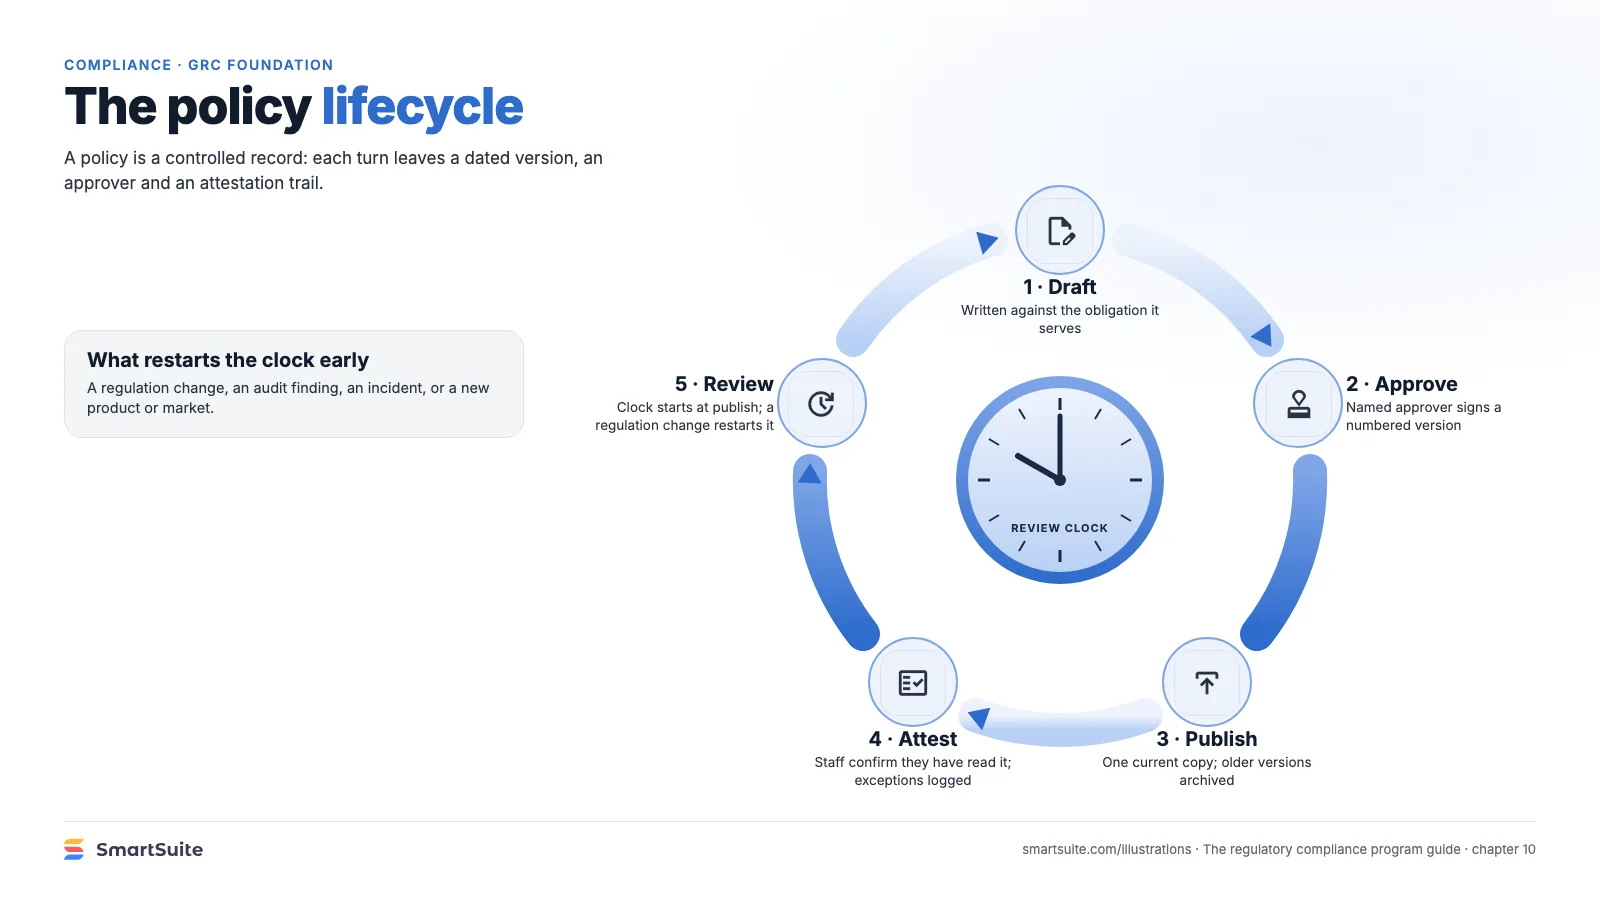Click 'What restarts the clock early' heading
The image size is (1600, 900).
[228, 360]
